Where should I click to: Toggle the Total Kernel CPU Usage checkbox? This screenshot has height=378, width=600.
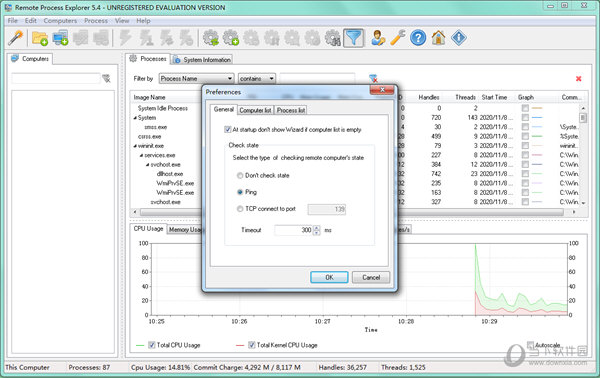point(251,345)
